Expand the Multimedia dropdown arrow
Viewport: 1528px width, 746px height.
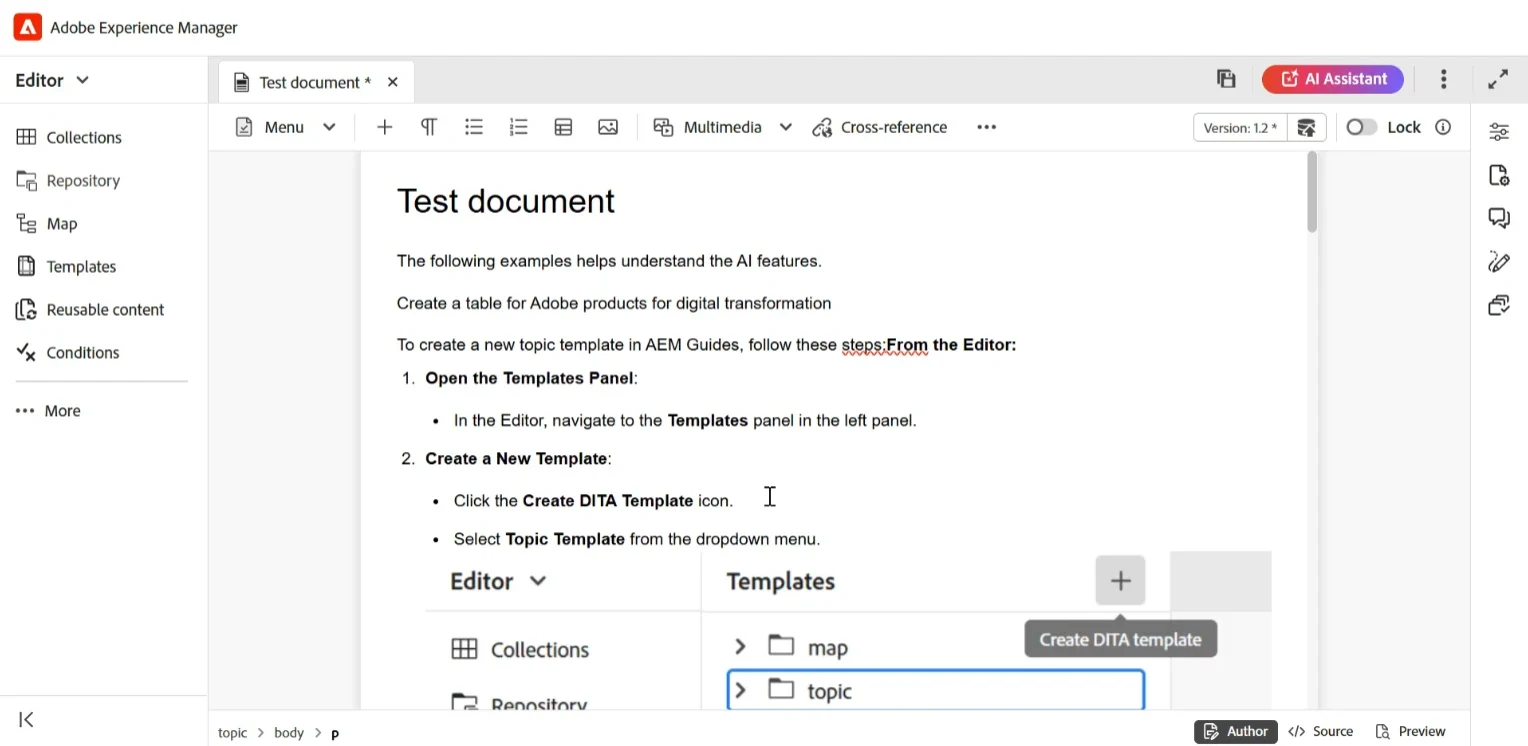(786, 127)
